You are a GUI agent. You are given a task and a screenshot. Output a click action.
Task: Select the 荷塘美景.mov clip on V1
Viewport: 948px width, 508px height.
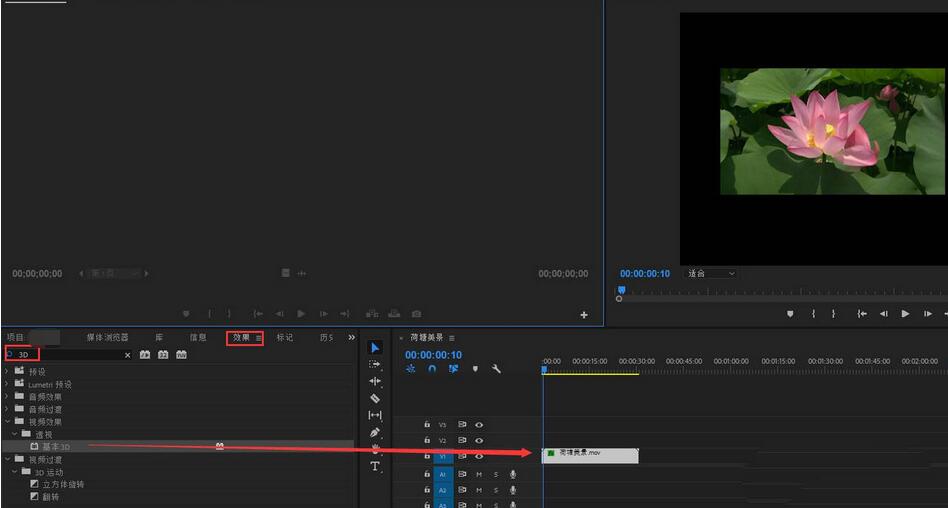tap(590, 456)
